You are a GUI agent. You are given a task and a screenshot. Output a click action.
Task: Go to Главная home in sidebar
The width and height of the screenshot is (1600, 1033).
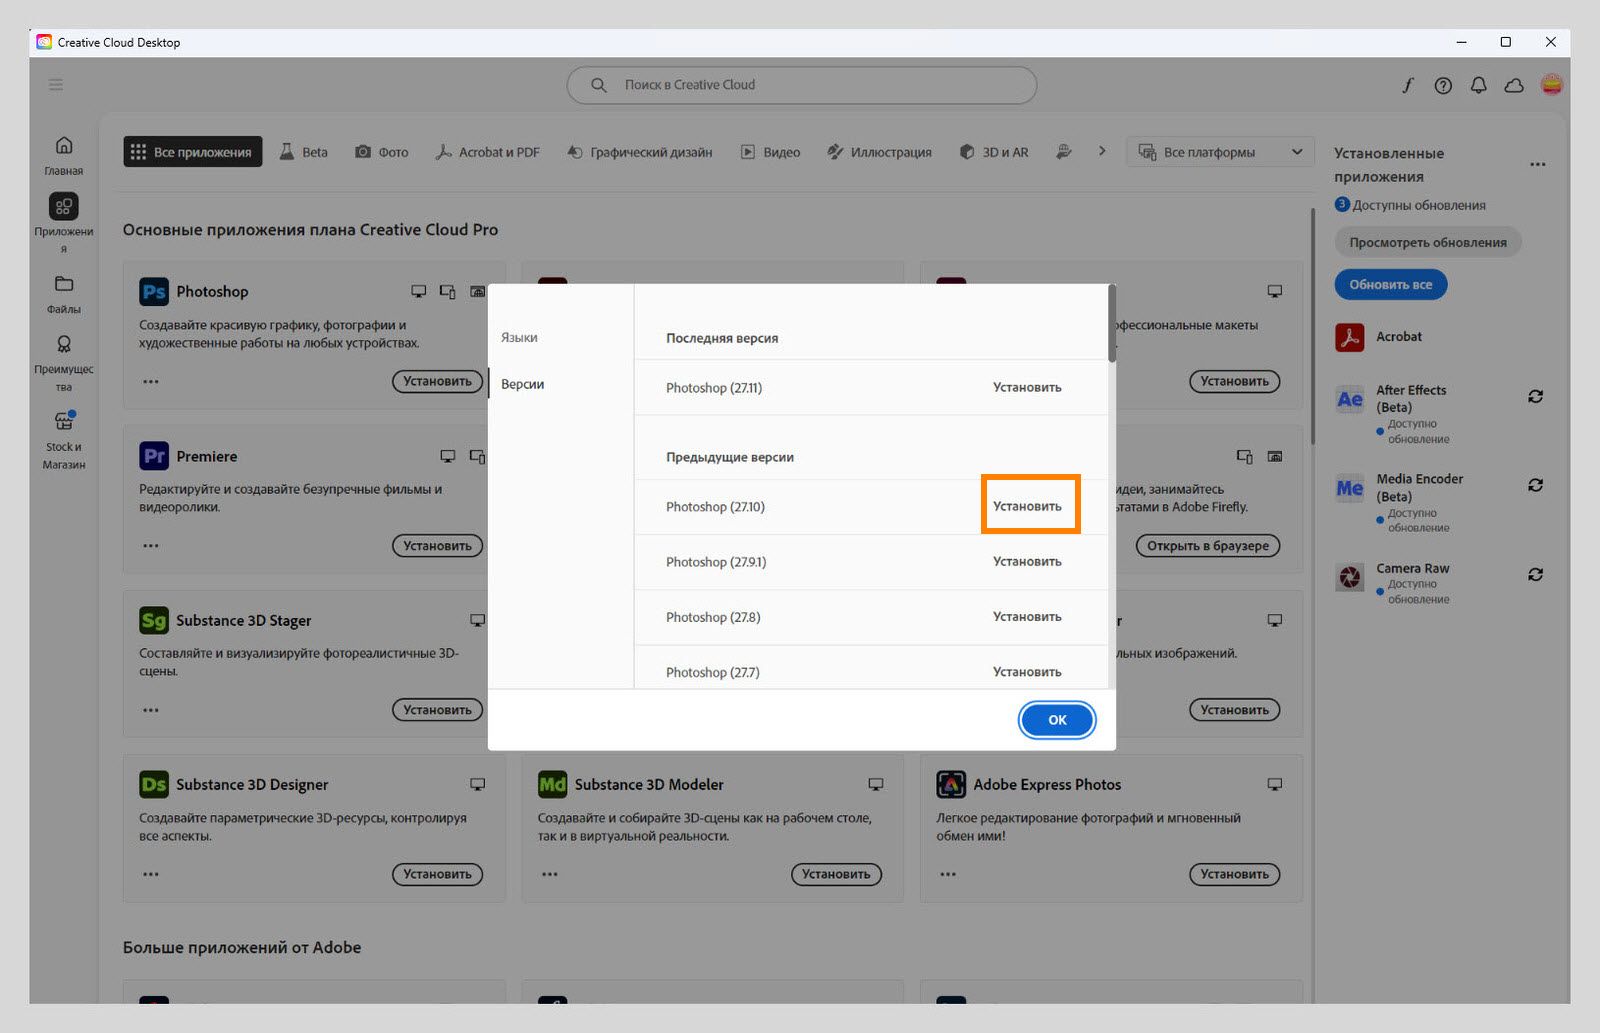pyautogui.click(x=64, y=155)
